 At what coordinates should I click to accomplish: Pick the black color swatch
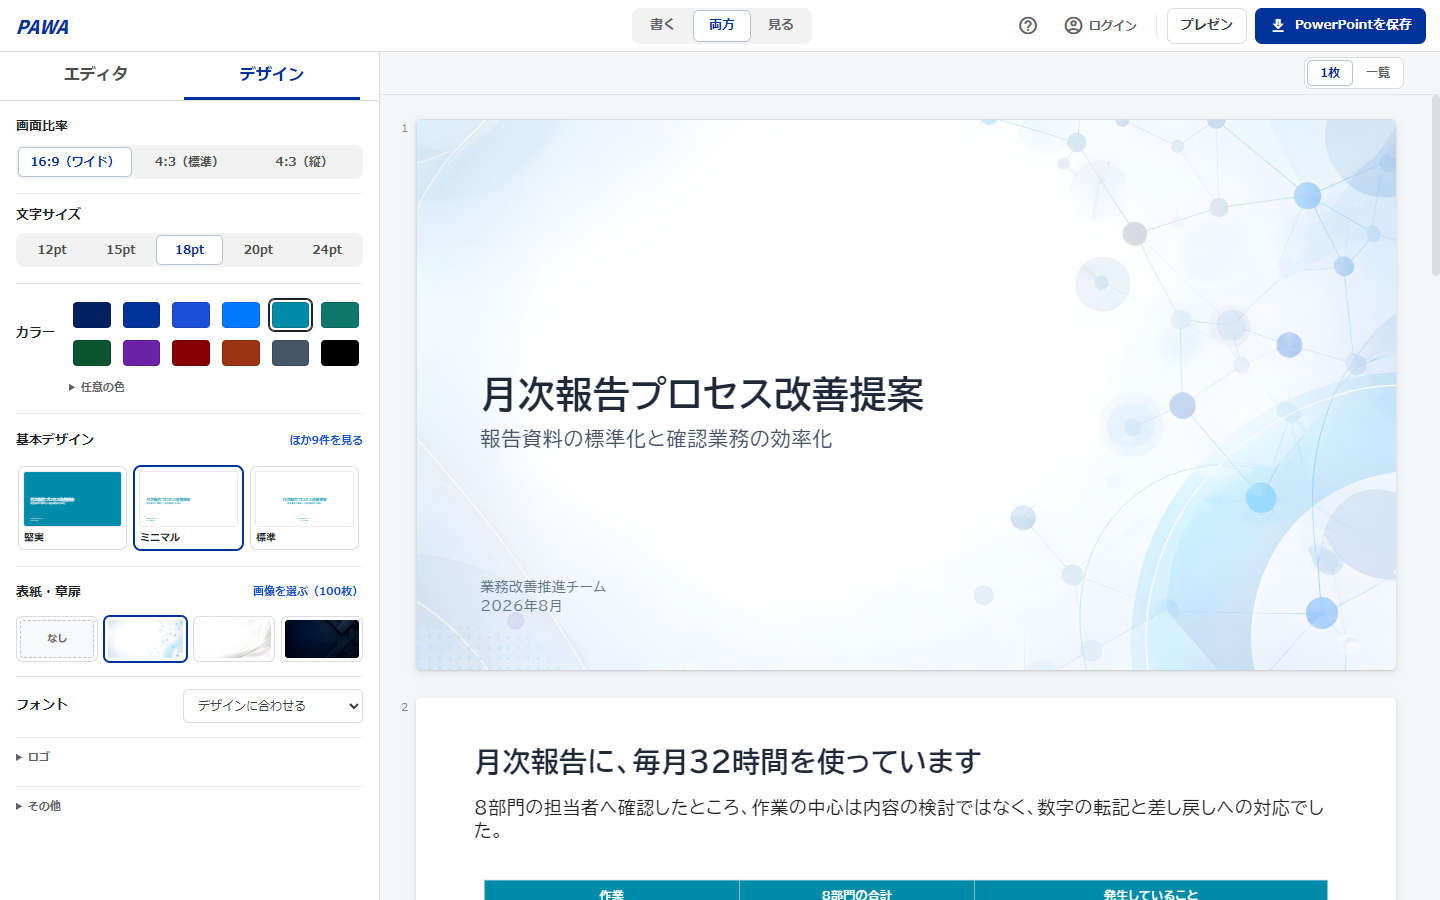click(340, 353)
